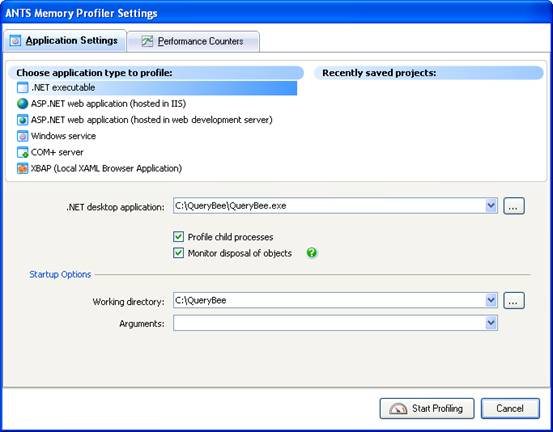Click the .NET executable window icon
Screen dimensions: 553x432
tap(22, 87)
